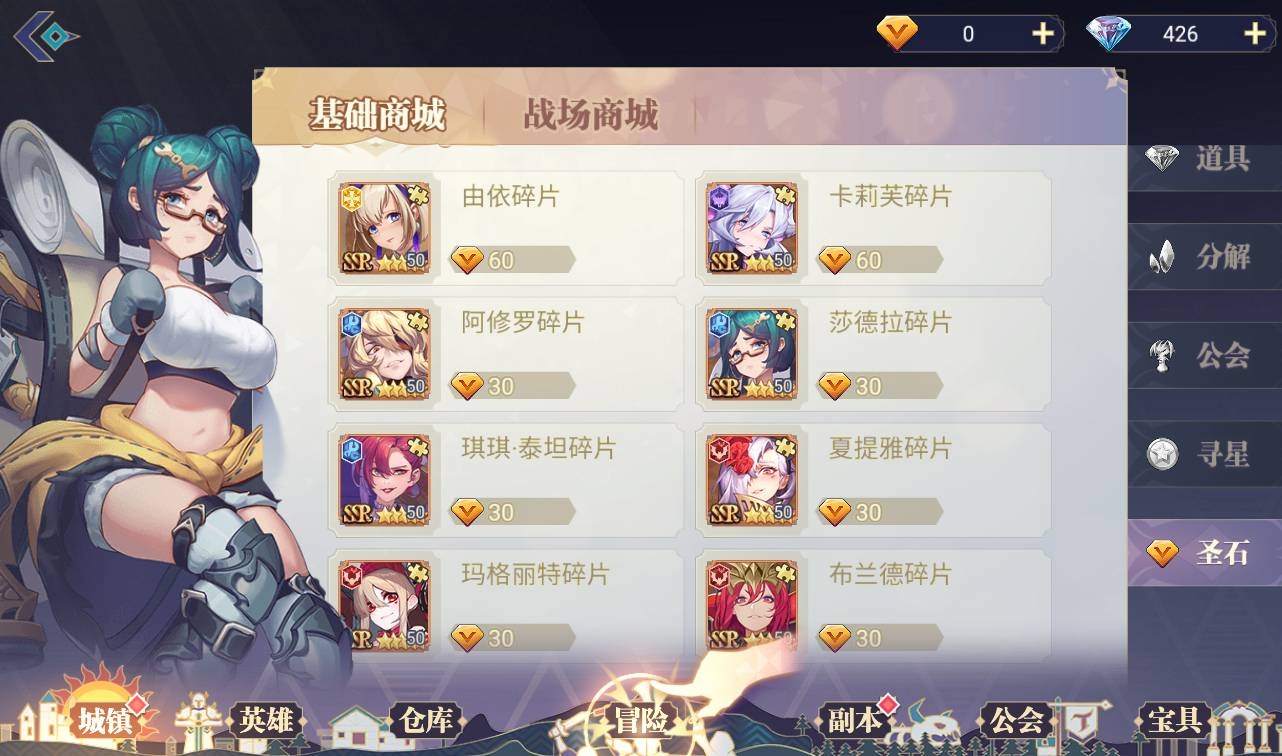Switch to the 基础商城 tab
Screen dimensions: 1282x756
tap(376, 115)
